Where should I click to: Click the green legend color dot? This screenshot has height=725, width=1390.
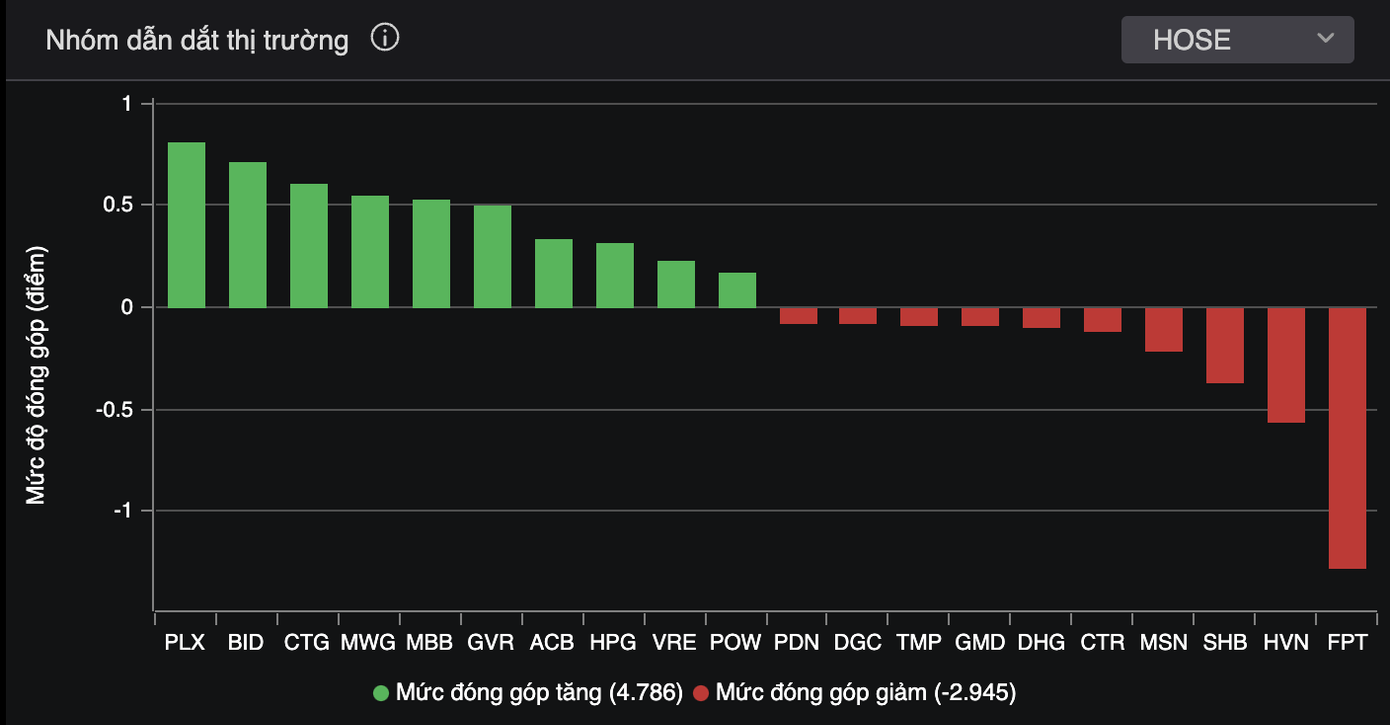(381, 693)
